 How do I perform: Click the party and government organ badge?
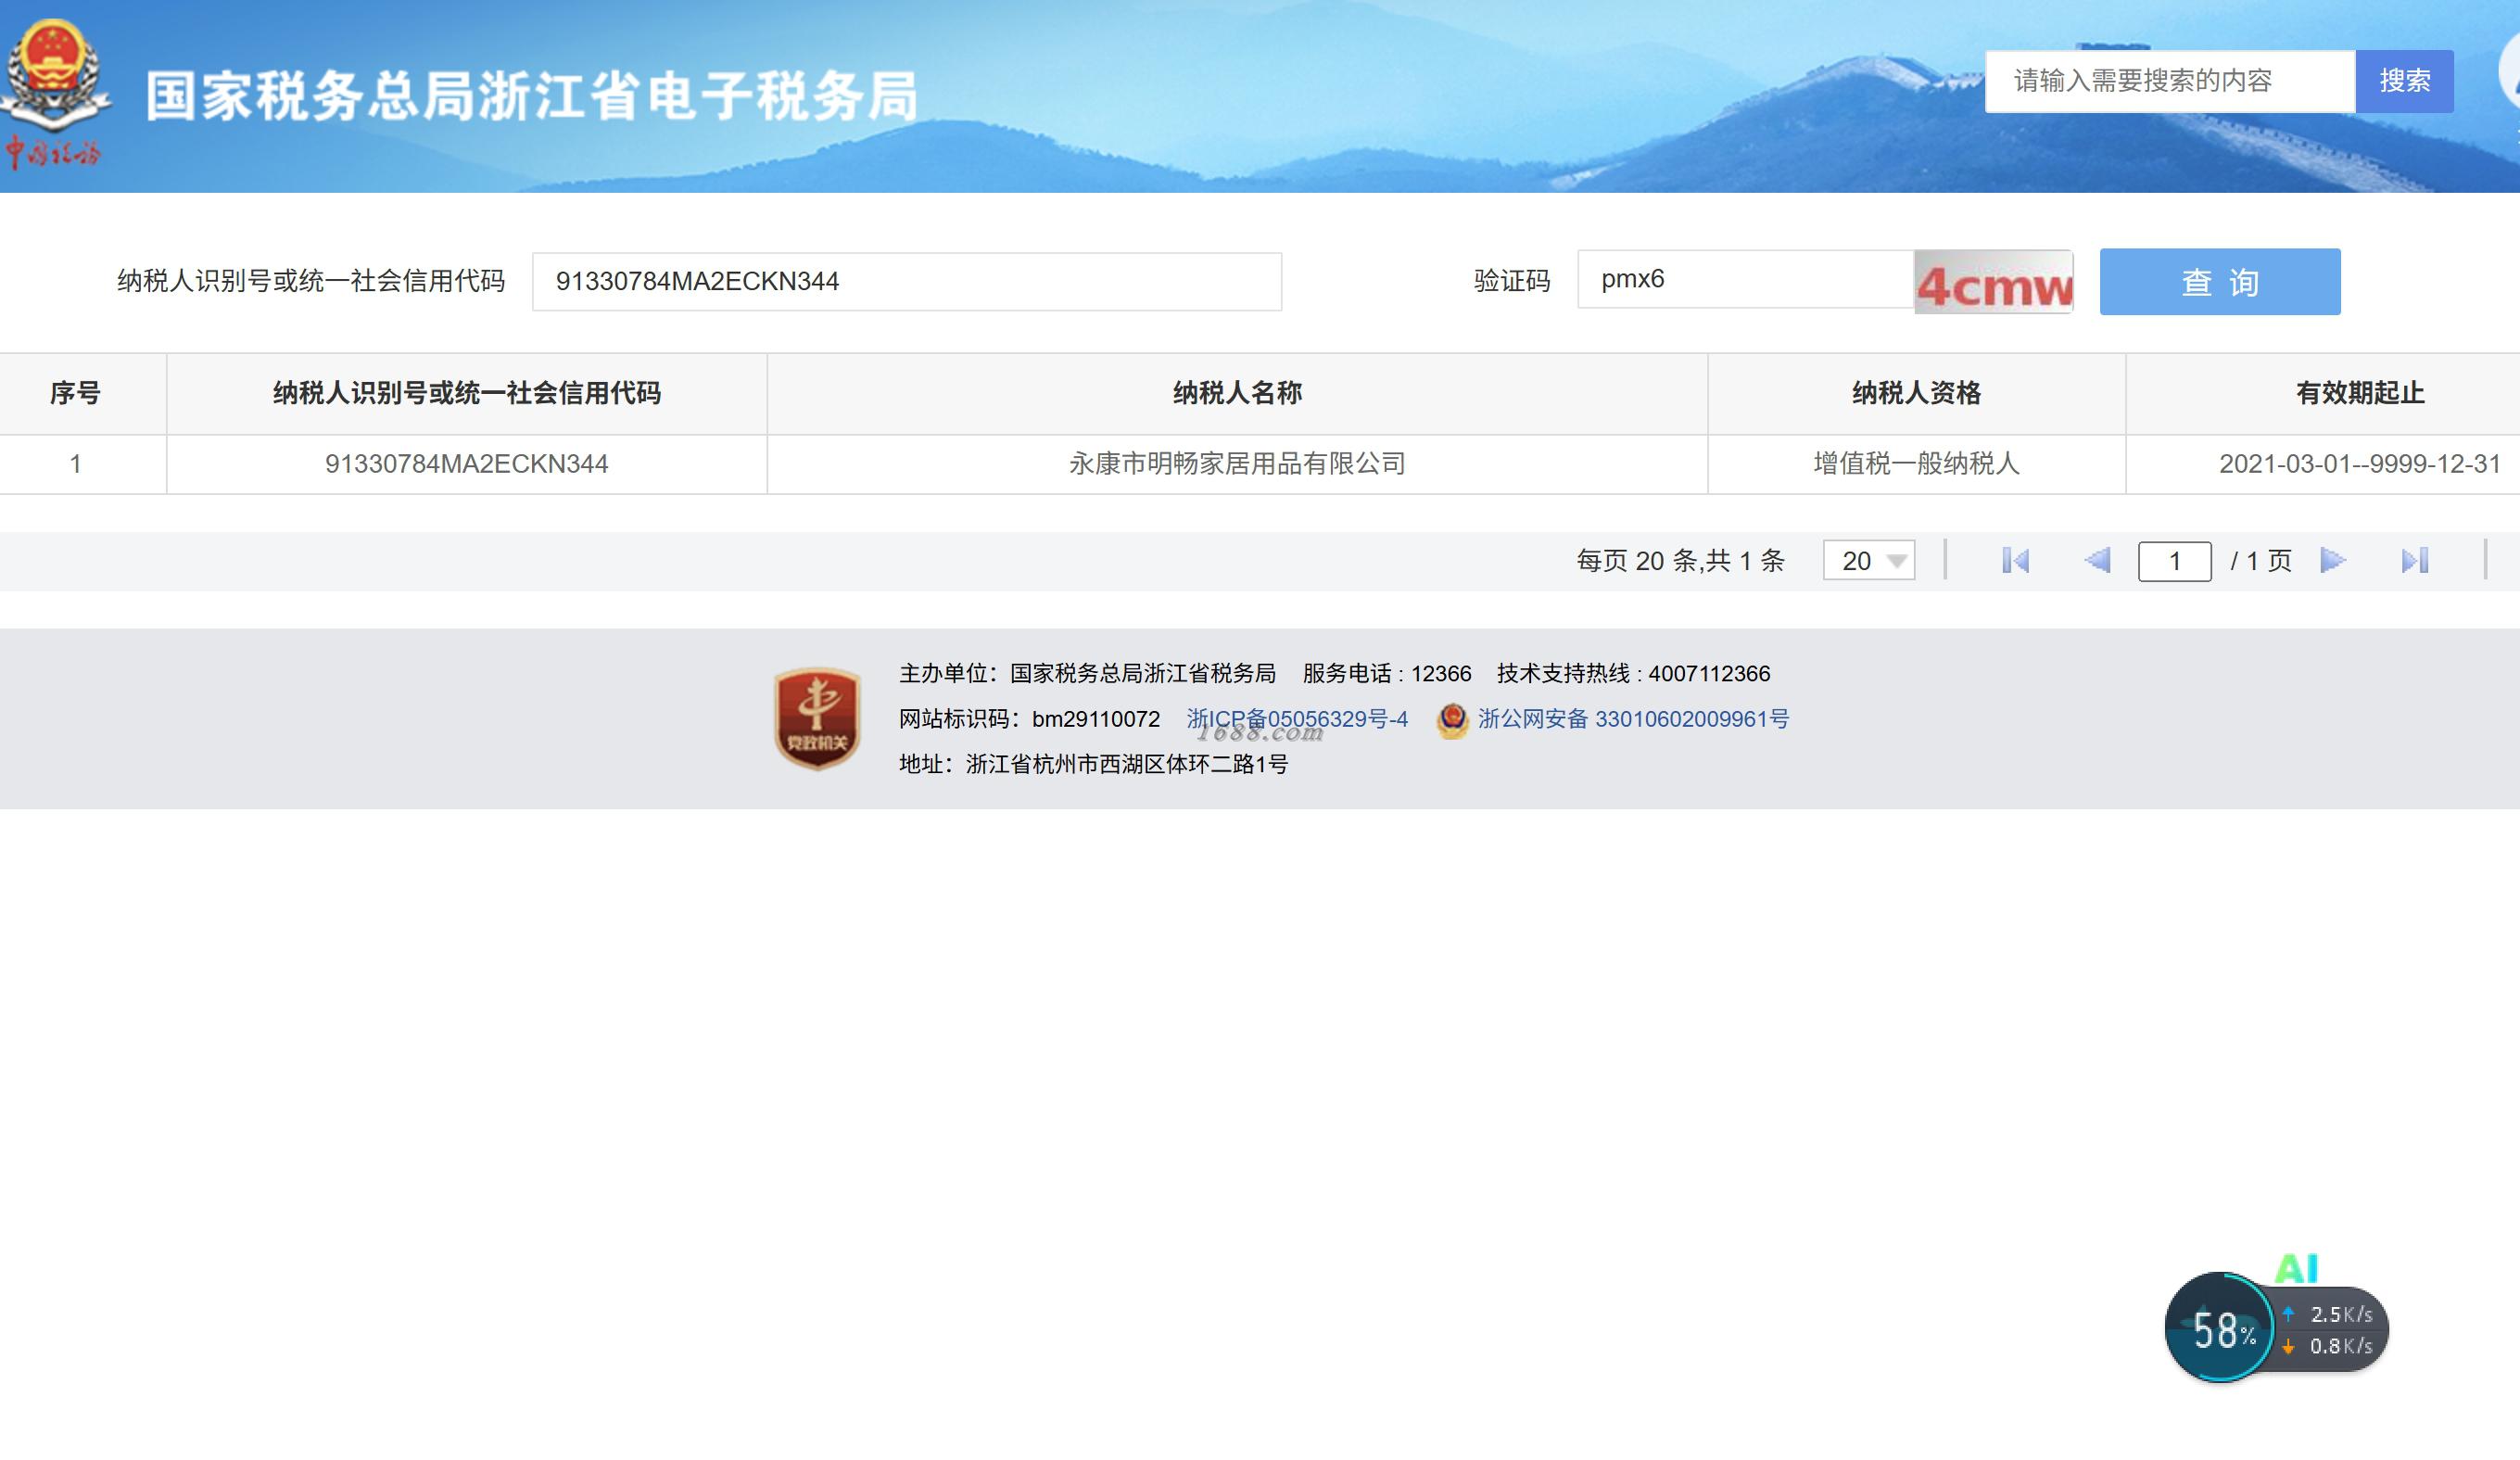pos(817,719)
